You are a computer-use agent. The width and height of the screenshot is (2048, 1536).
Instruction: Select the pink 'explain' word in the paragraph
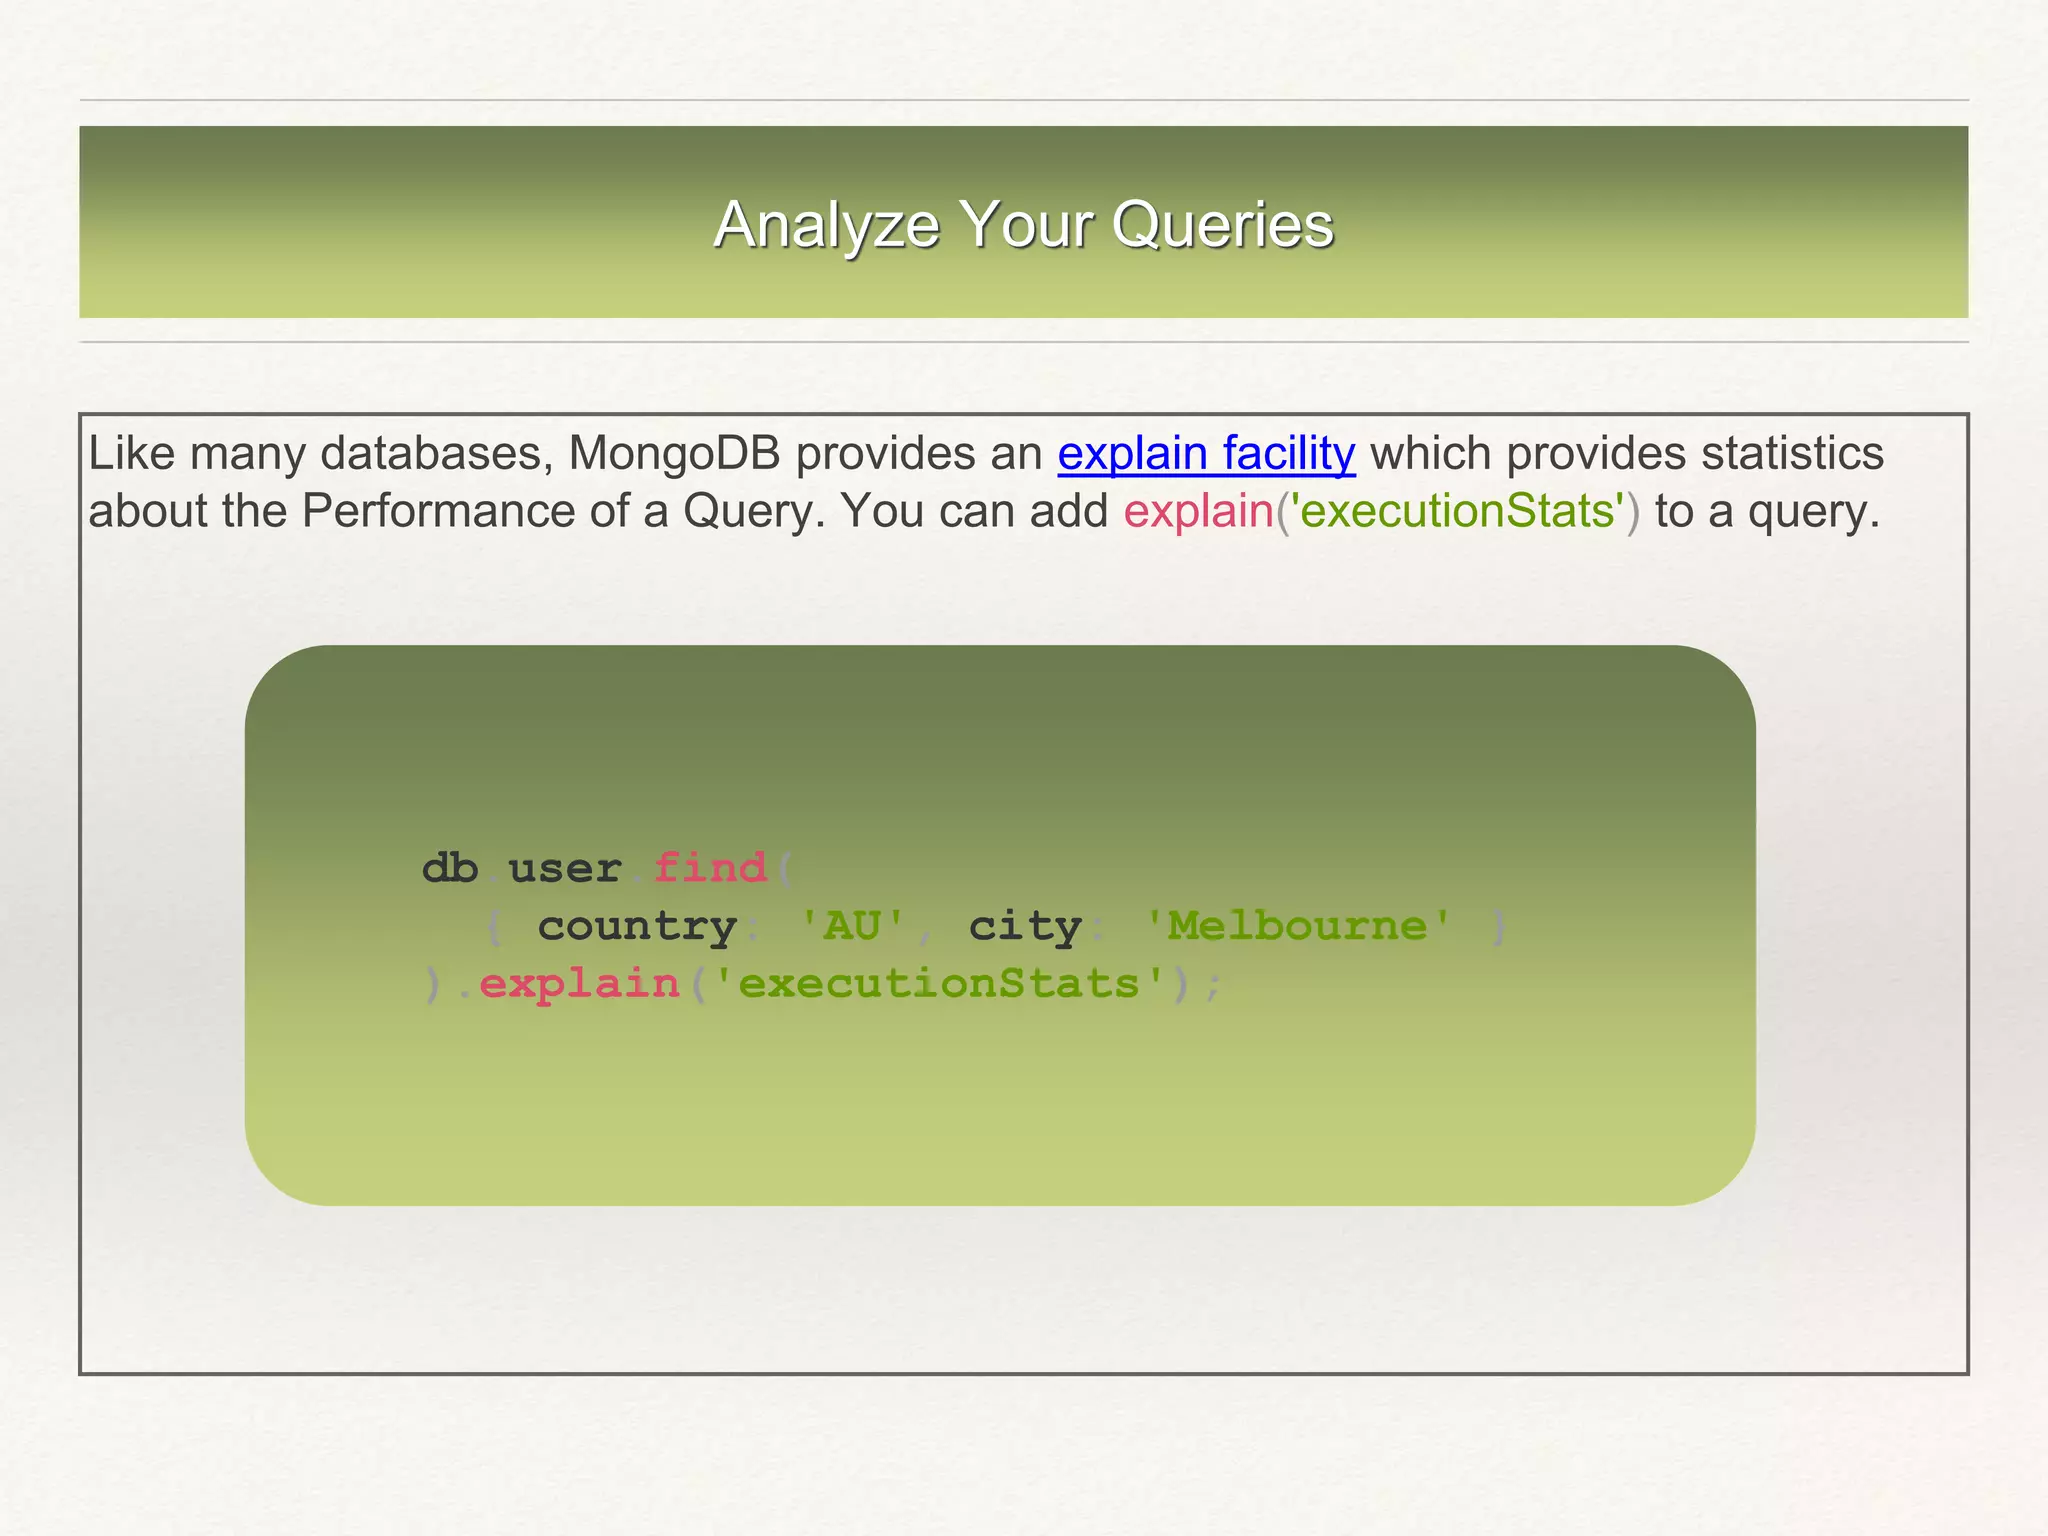coord(1198,512)
